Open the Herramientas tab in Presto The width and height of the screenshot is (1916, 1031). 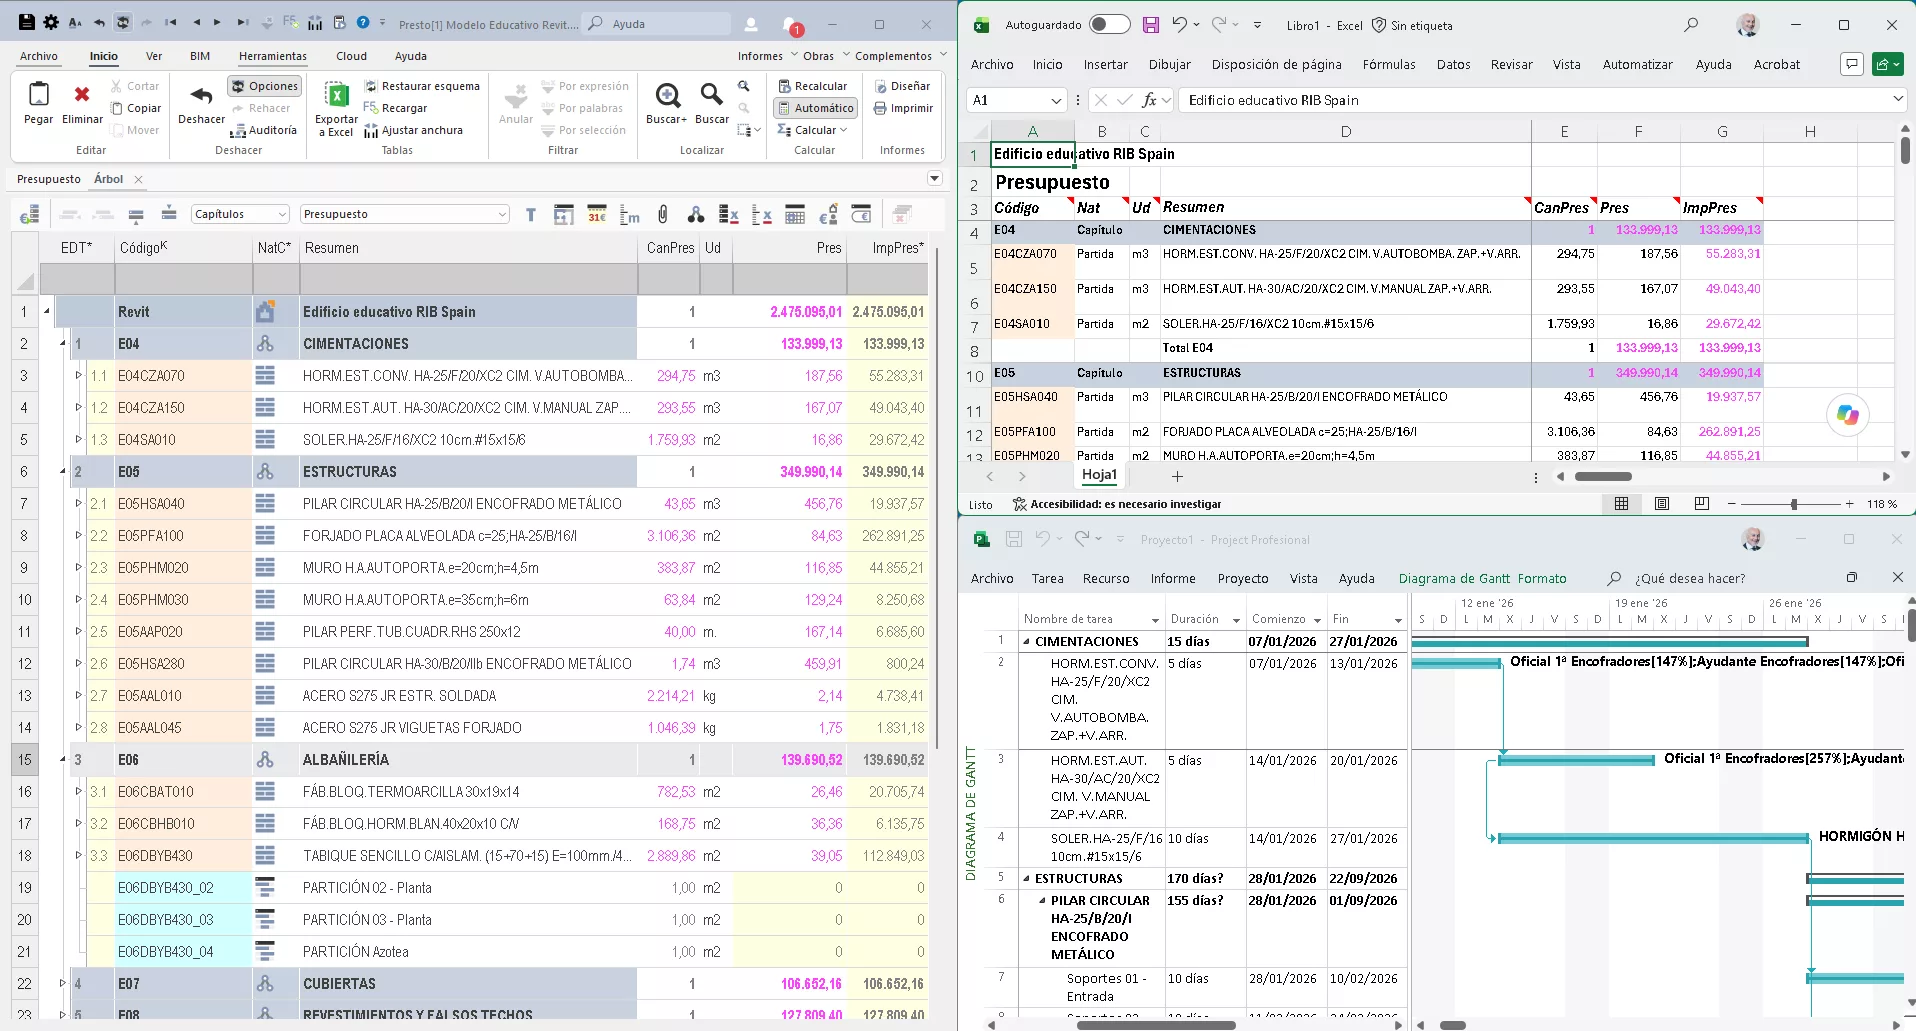(x=273, y=56)
